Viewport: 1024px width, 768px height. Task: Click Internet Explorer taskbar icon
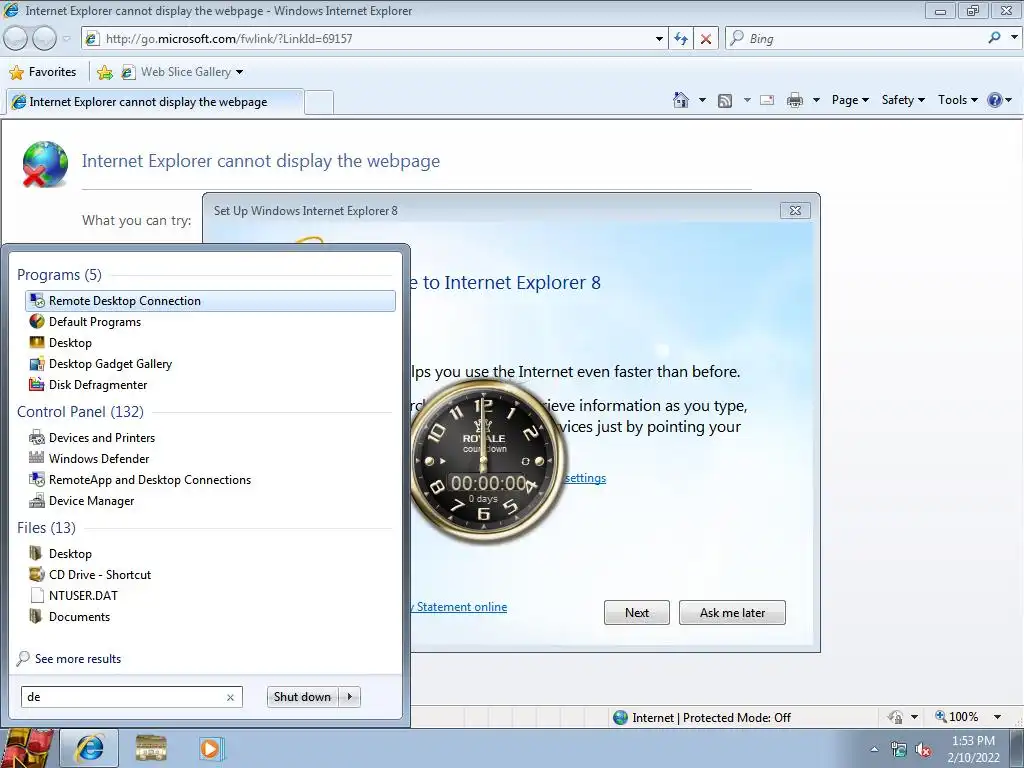(x=89, y=748)
